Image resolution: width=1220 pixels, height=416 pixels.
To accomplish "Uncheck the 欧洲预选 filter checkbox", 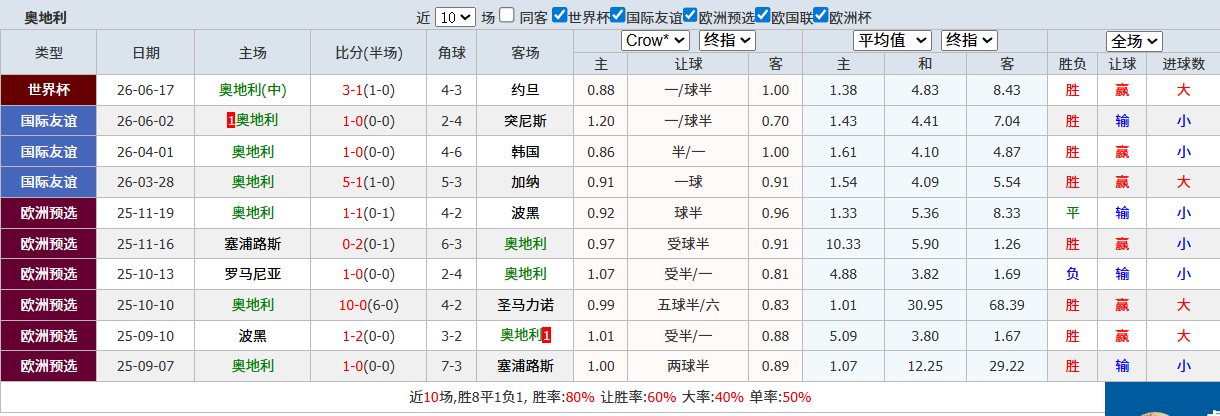I will point(691,15).
